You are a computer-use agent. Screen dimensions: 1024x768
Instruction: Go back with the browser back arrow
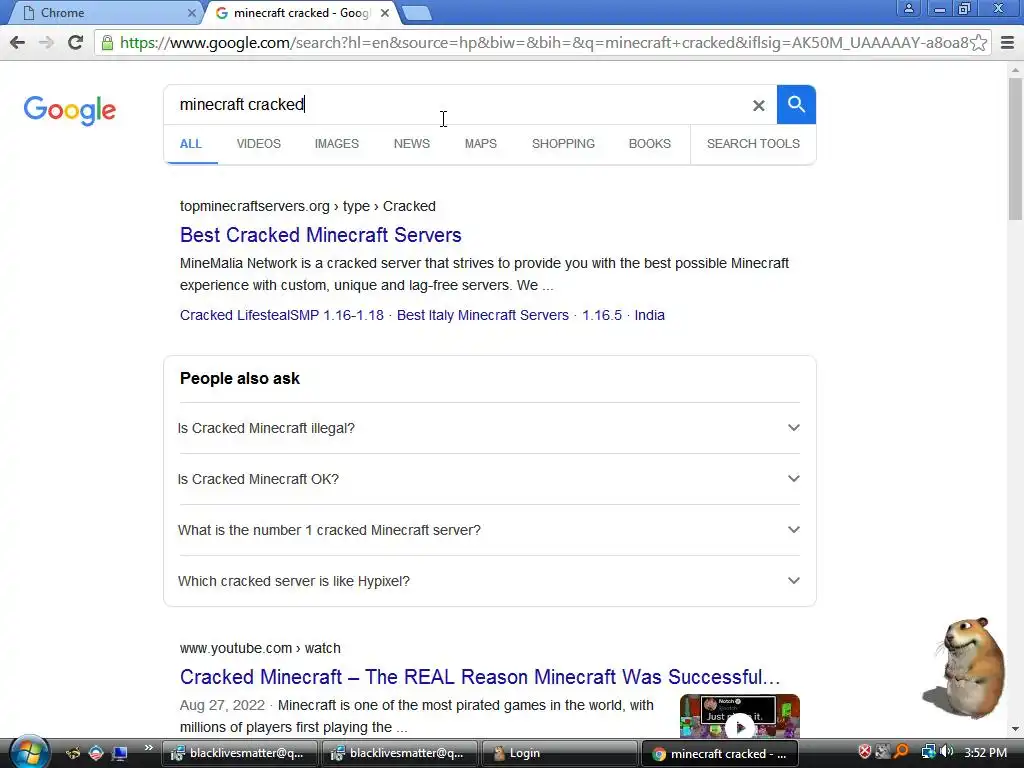pyautogui.click(x=18, y=43)
